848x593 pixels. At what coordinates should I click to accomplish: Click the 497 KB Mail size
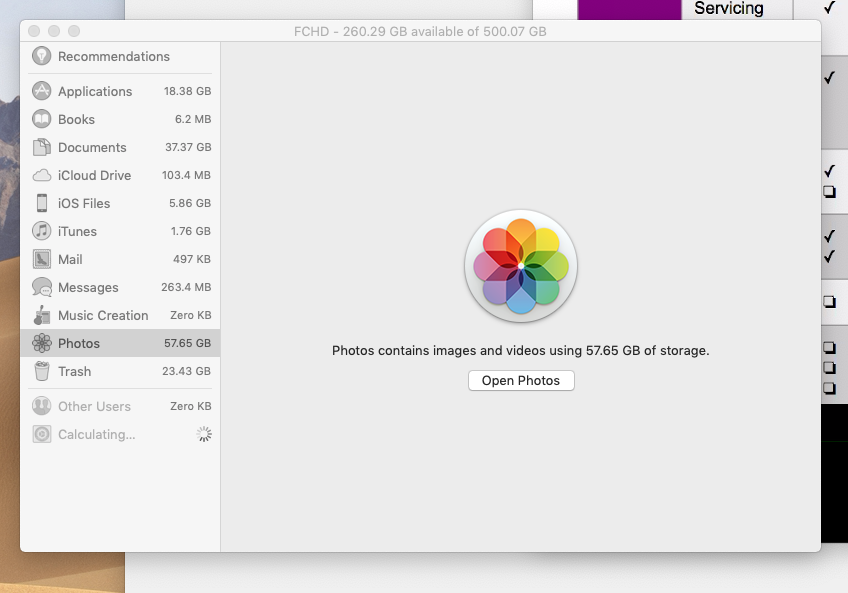click(x=192, y=259)
